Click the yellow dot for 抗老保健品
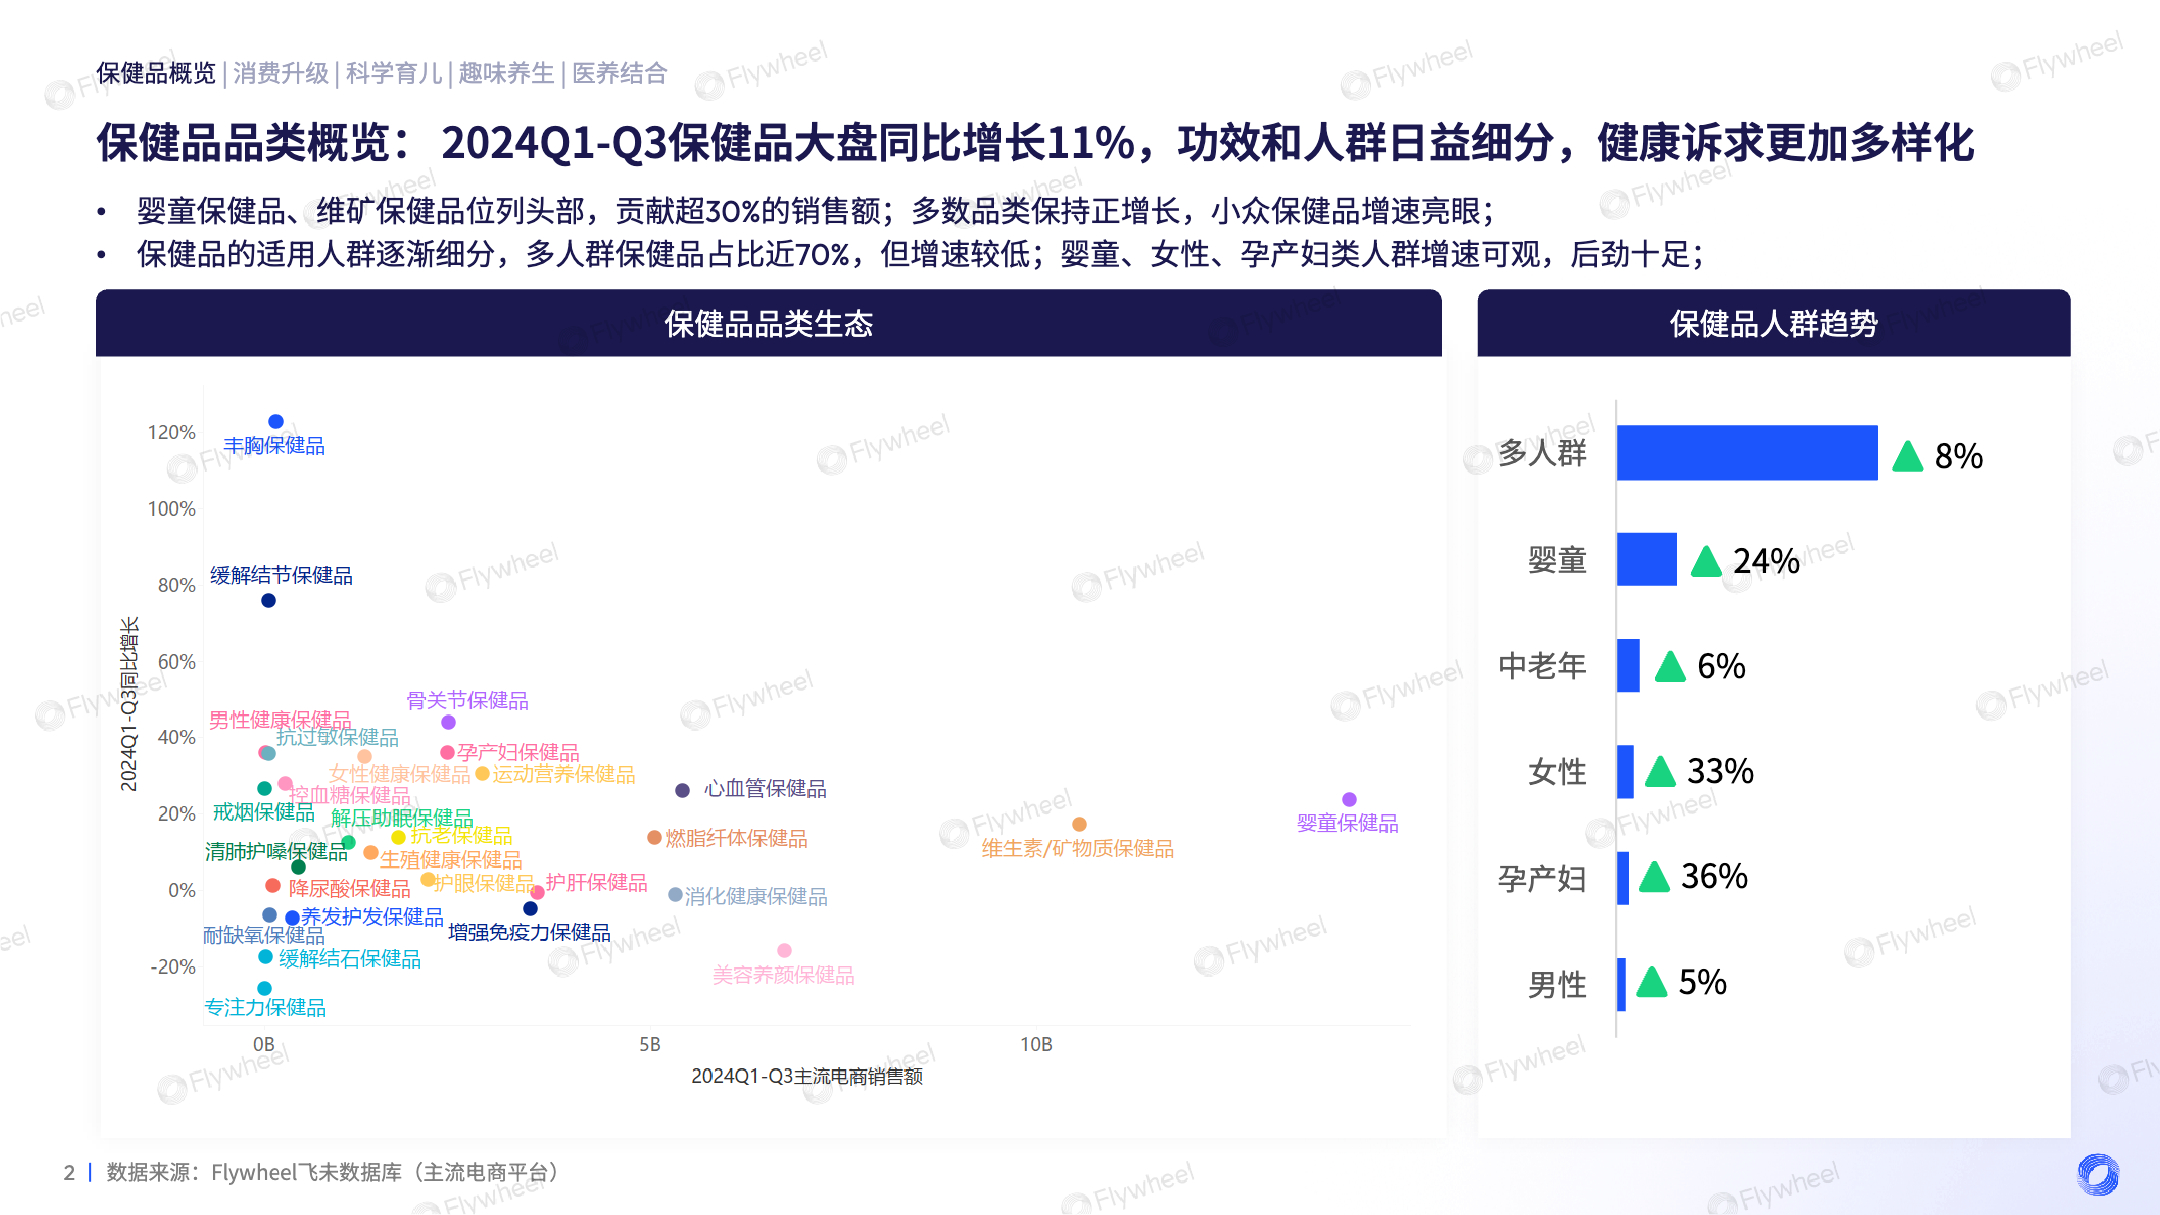The image size is (2160, 1215). (398, 837)
